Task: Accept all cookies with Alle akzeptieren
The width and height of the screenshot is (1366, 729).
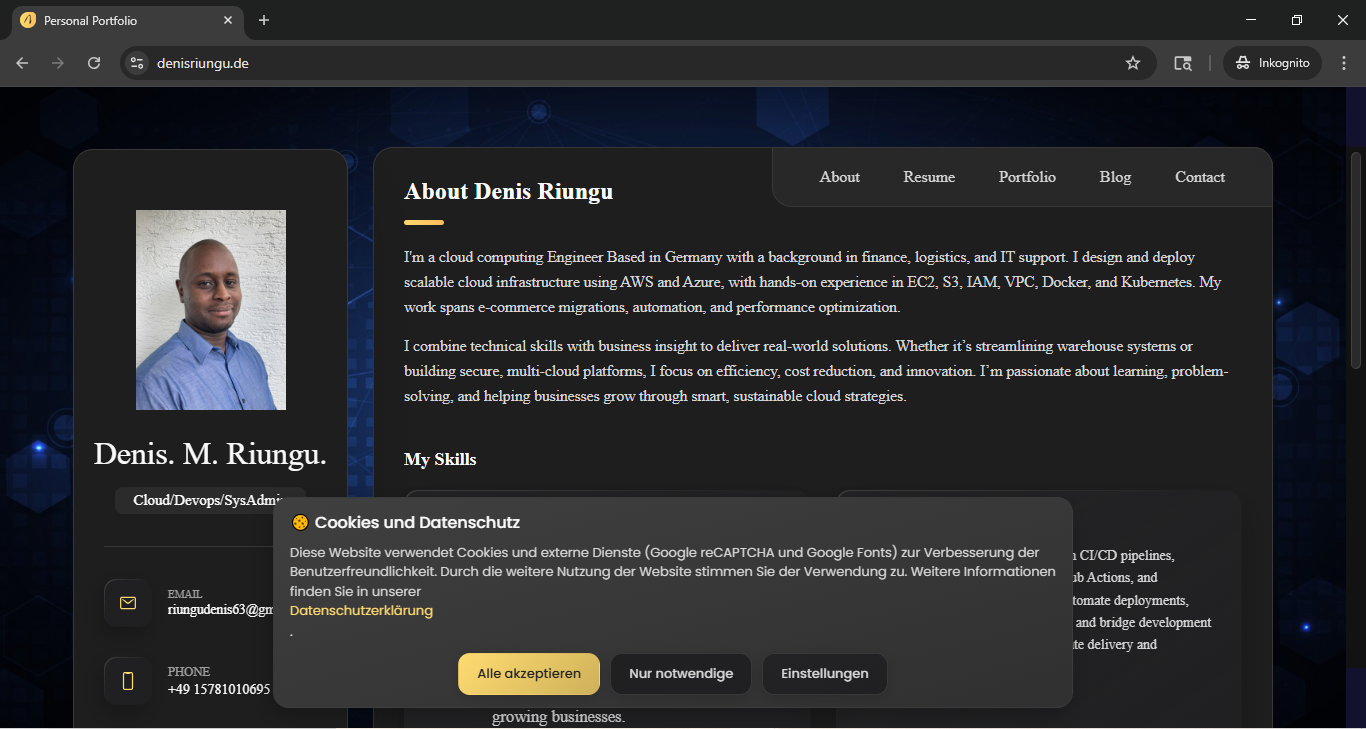Action: 529,674
